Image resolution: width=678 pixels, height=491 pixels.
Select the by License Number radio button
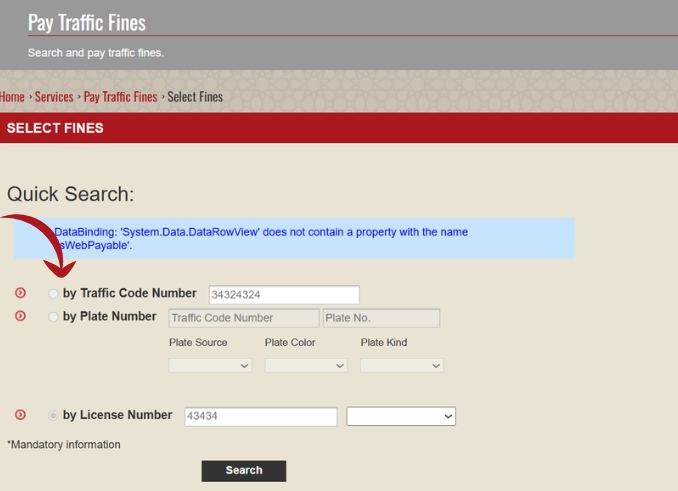54,415
